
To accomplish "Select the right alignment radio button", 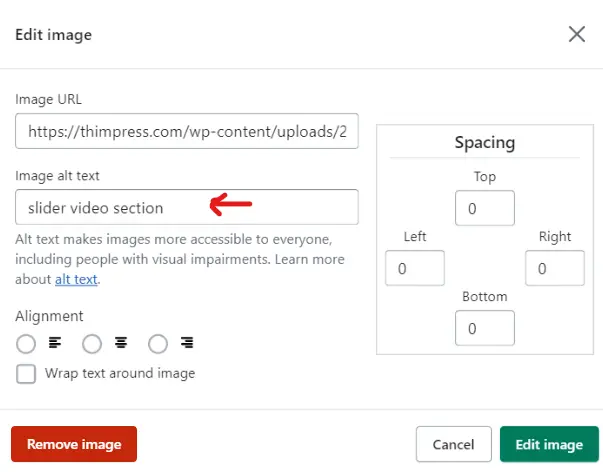I will [158, 343].
